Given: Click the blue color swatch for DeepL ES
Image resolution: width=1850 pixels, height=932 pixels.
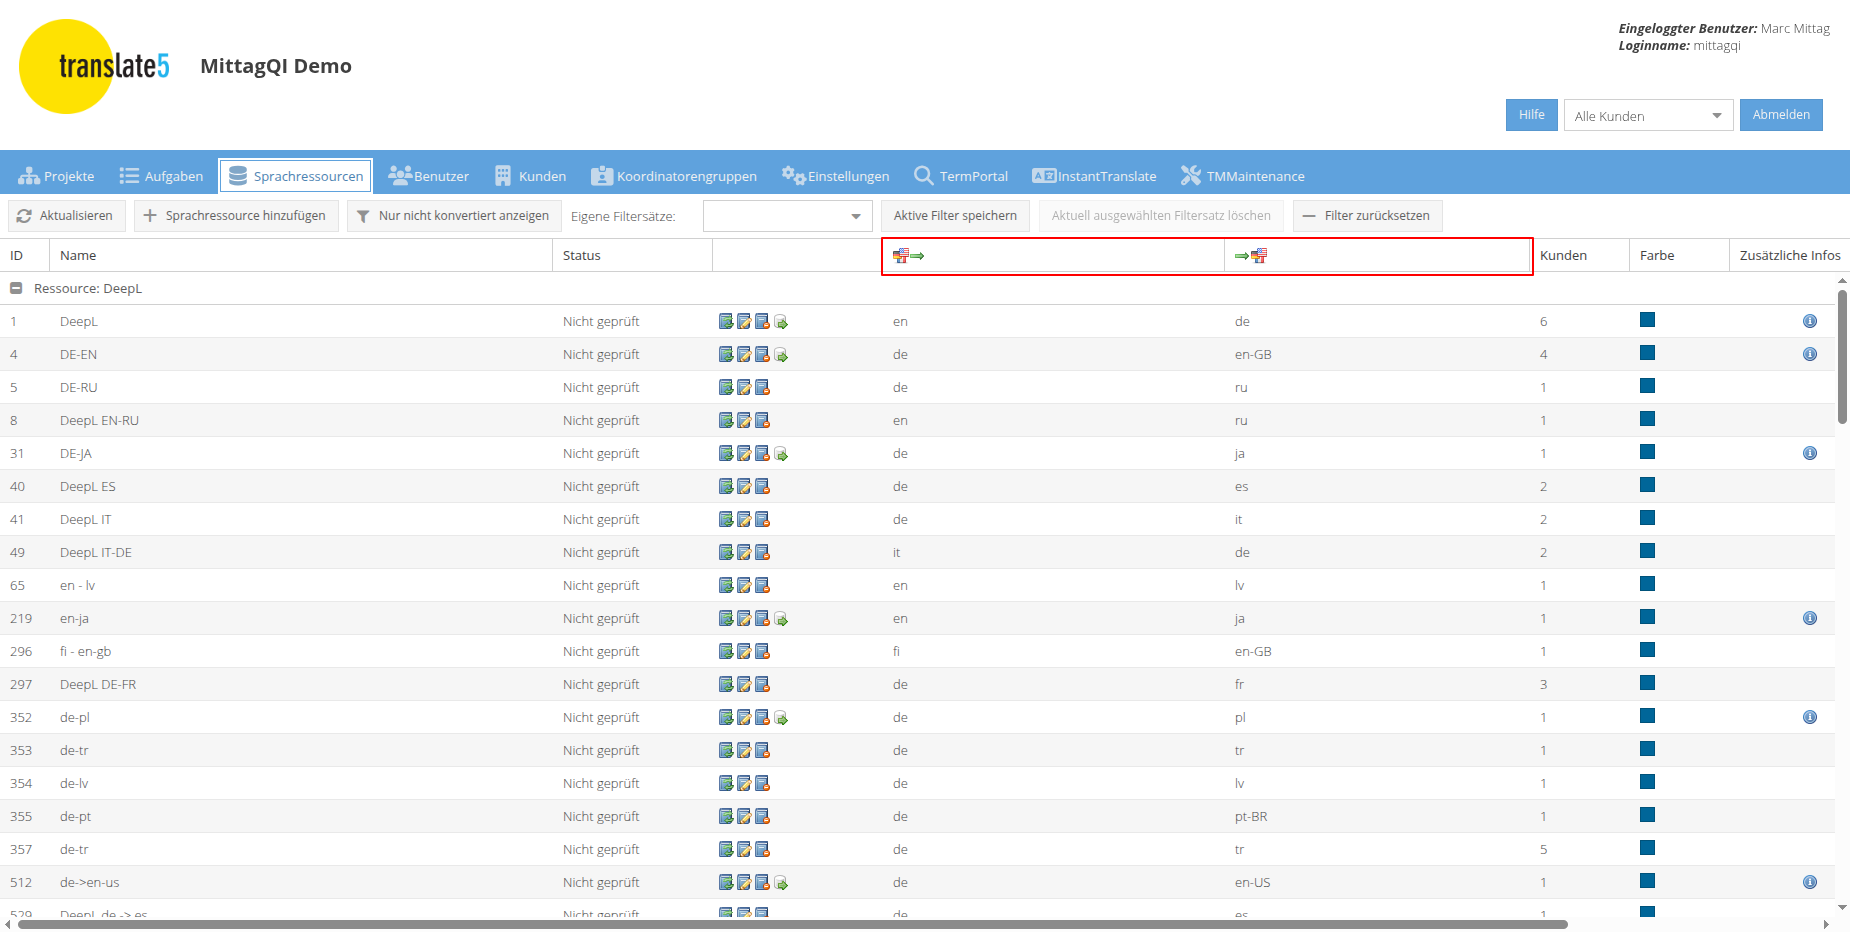Looking at the screenshot, I should 1647,486.
